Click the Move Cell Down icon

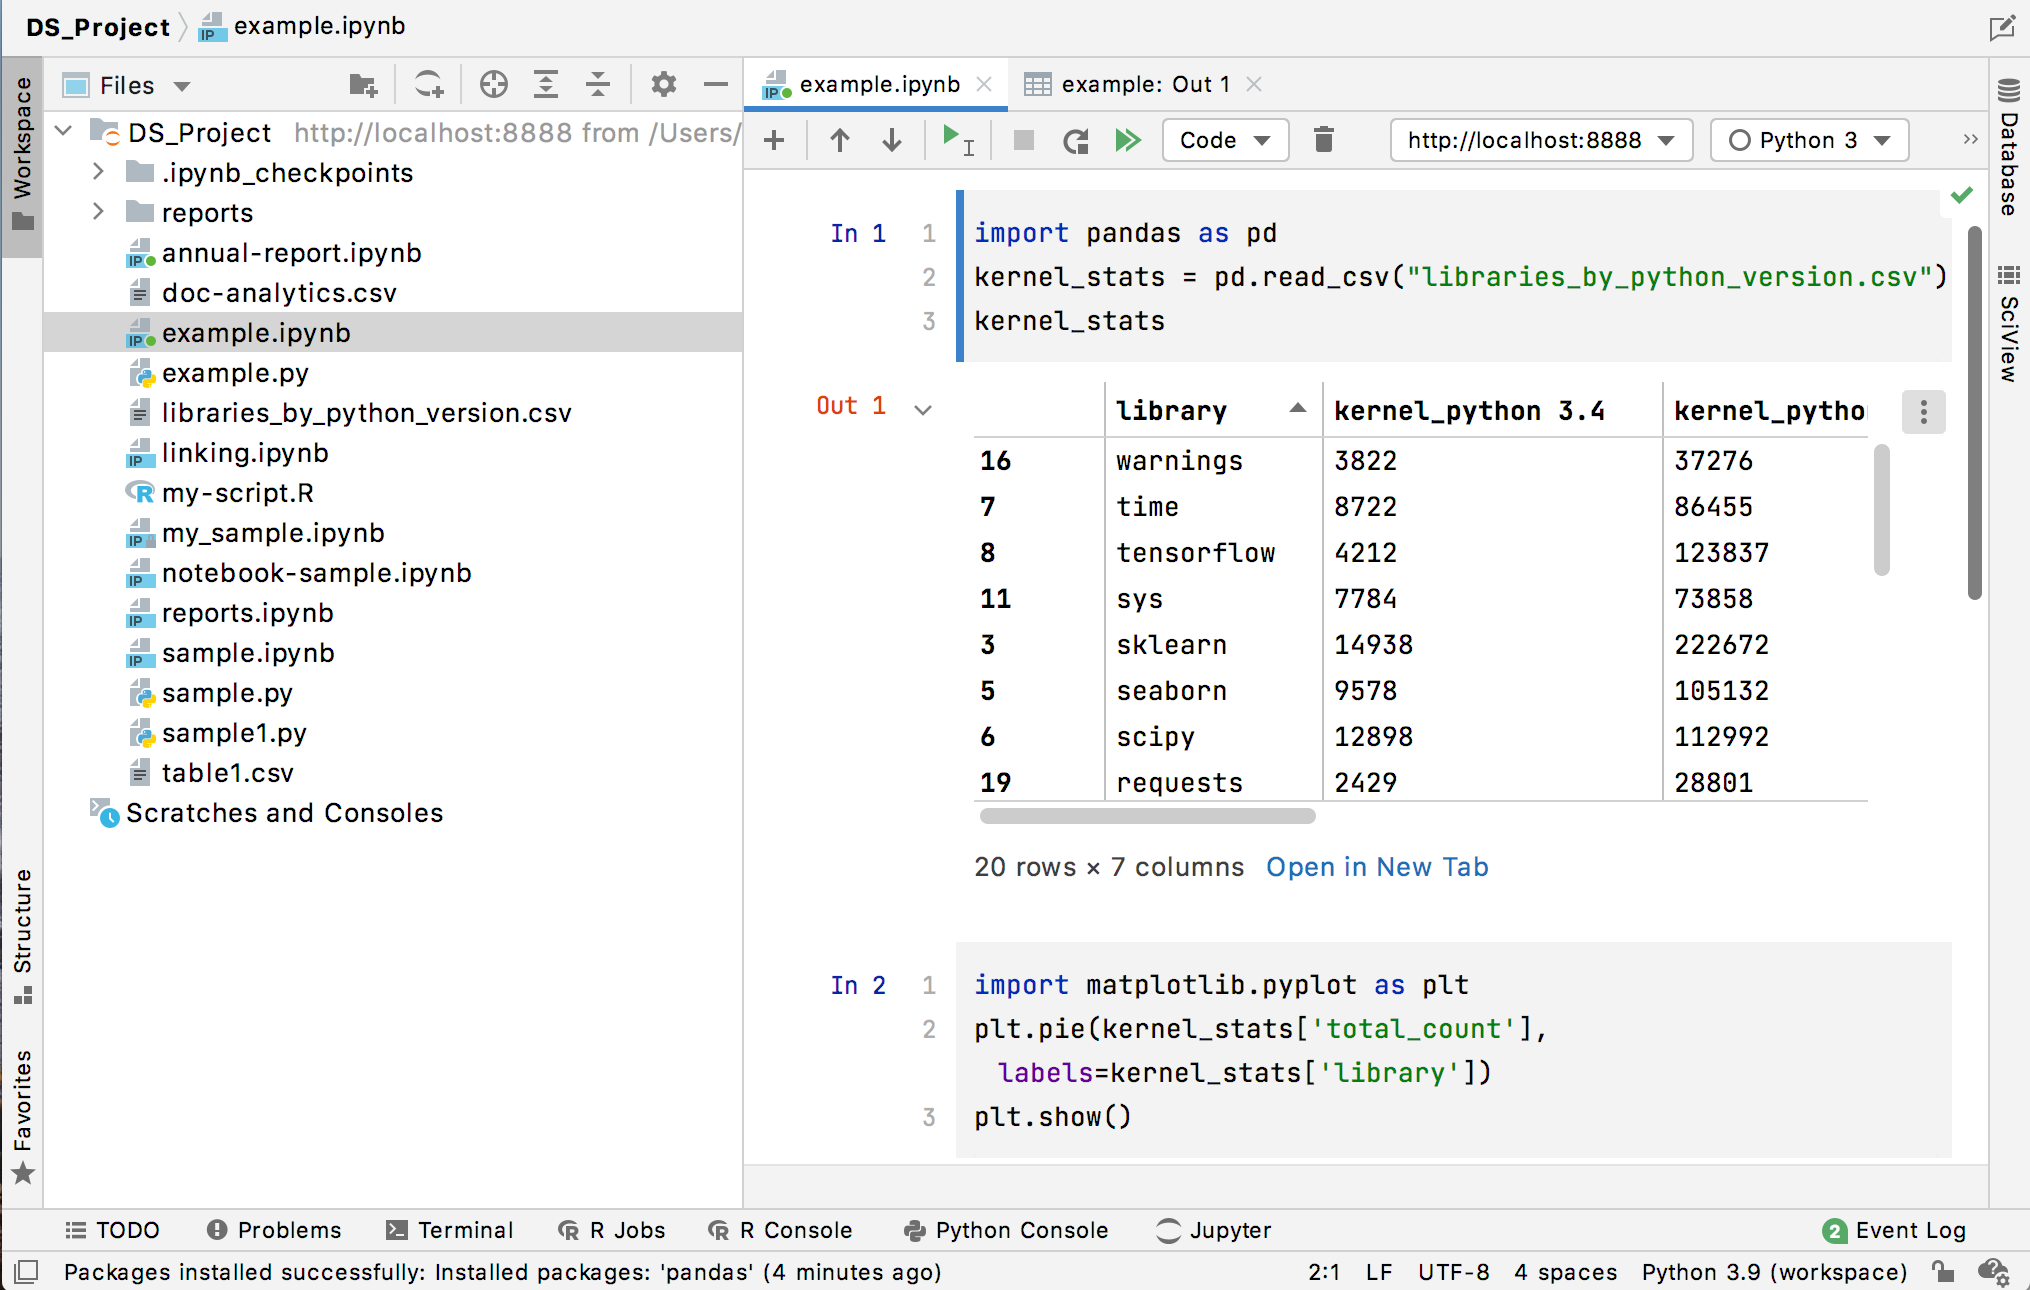(891, 138)
